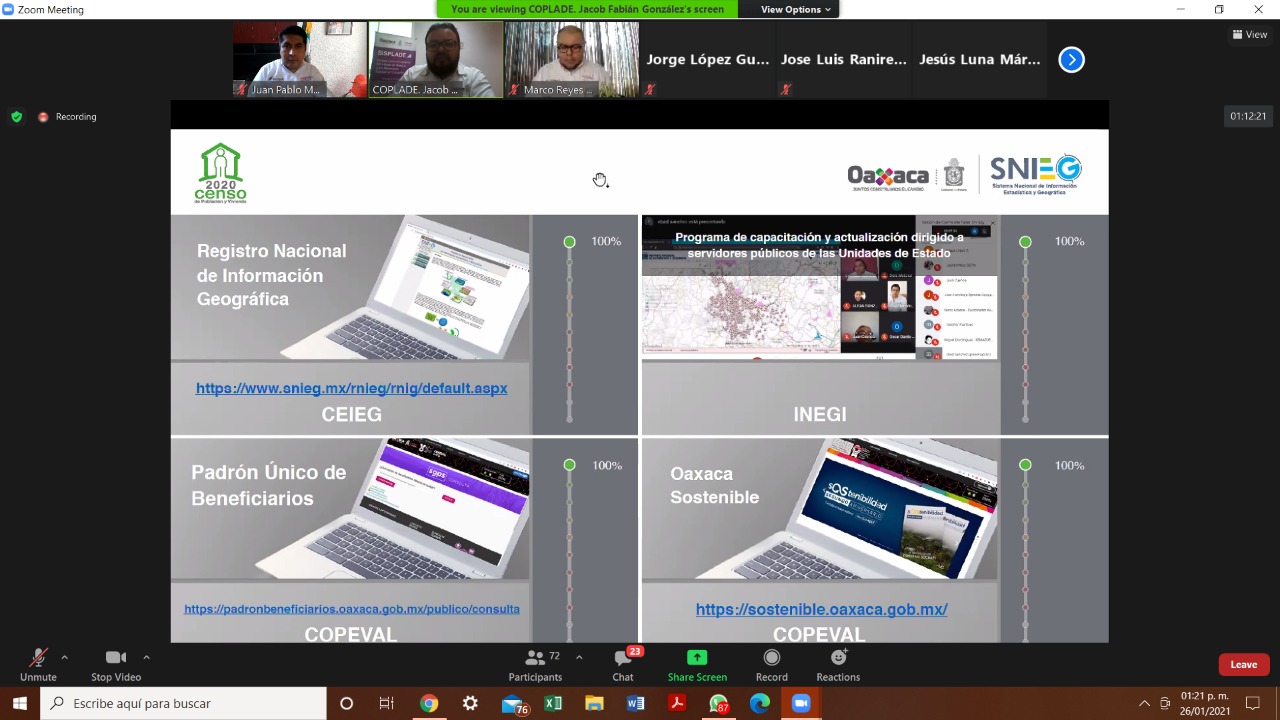
Task: Select Jesús Luna Már... participant tile
Action: (979, 60)
